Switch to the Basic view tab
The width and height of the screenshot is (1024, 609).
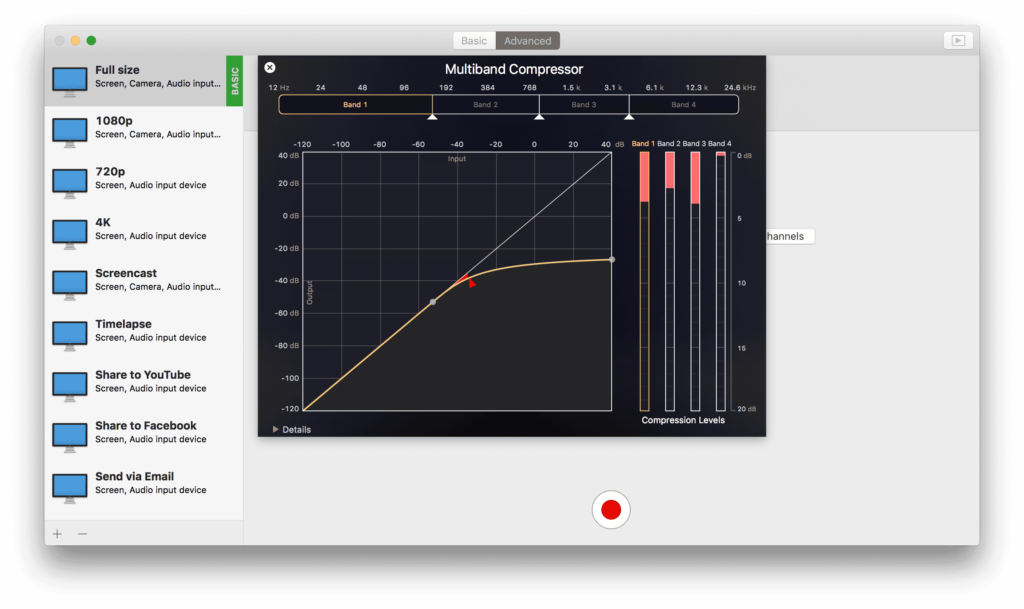coord(473,40)
